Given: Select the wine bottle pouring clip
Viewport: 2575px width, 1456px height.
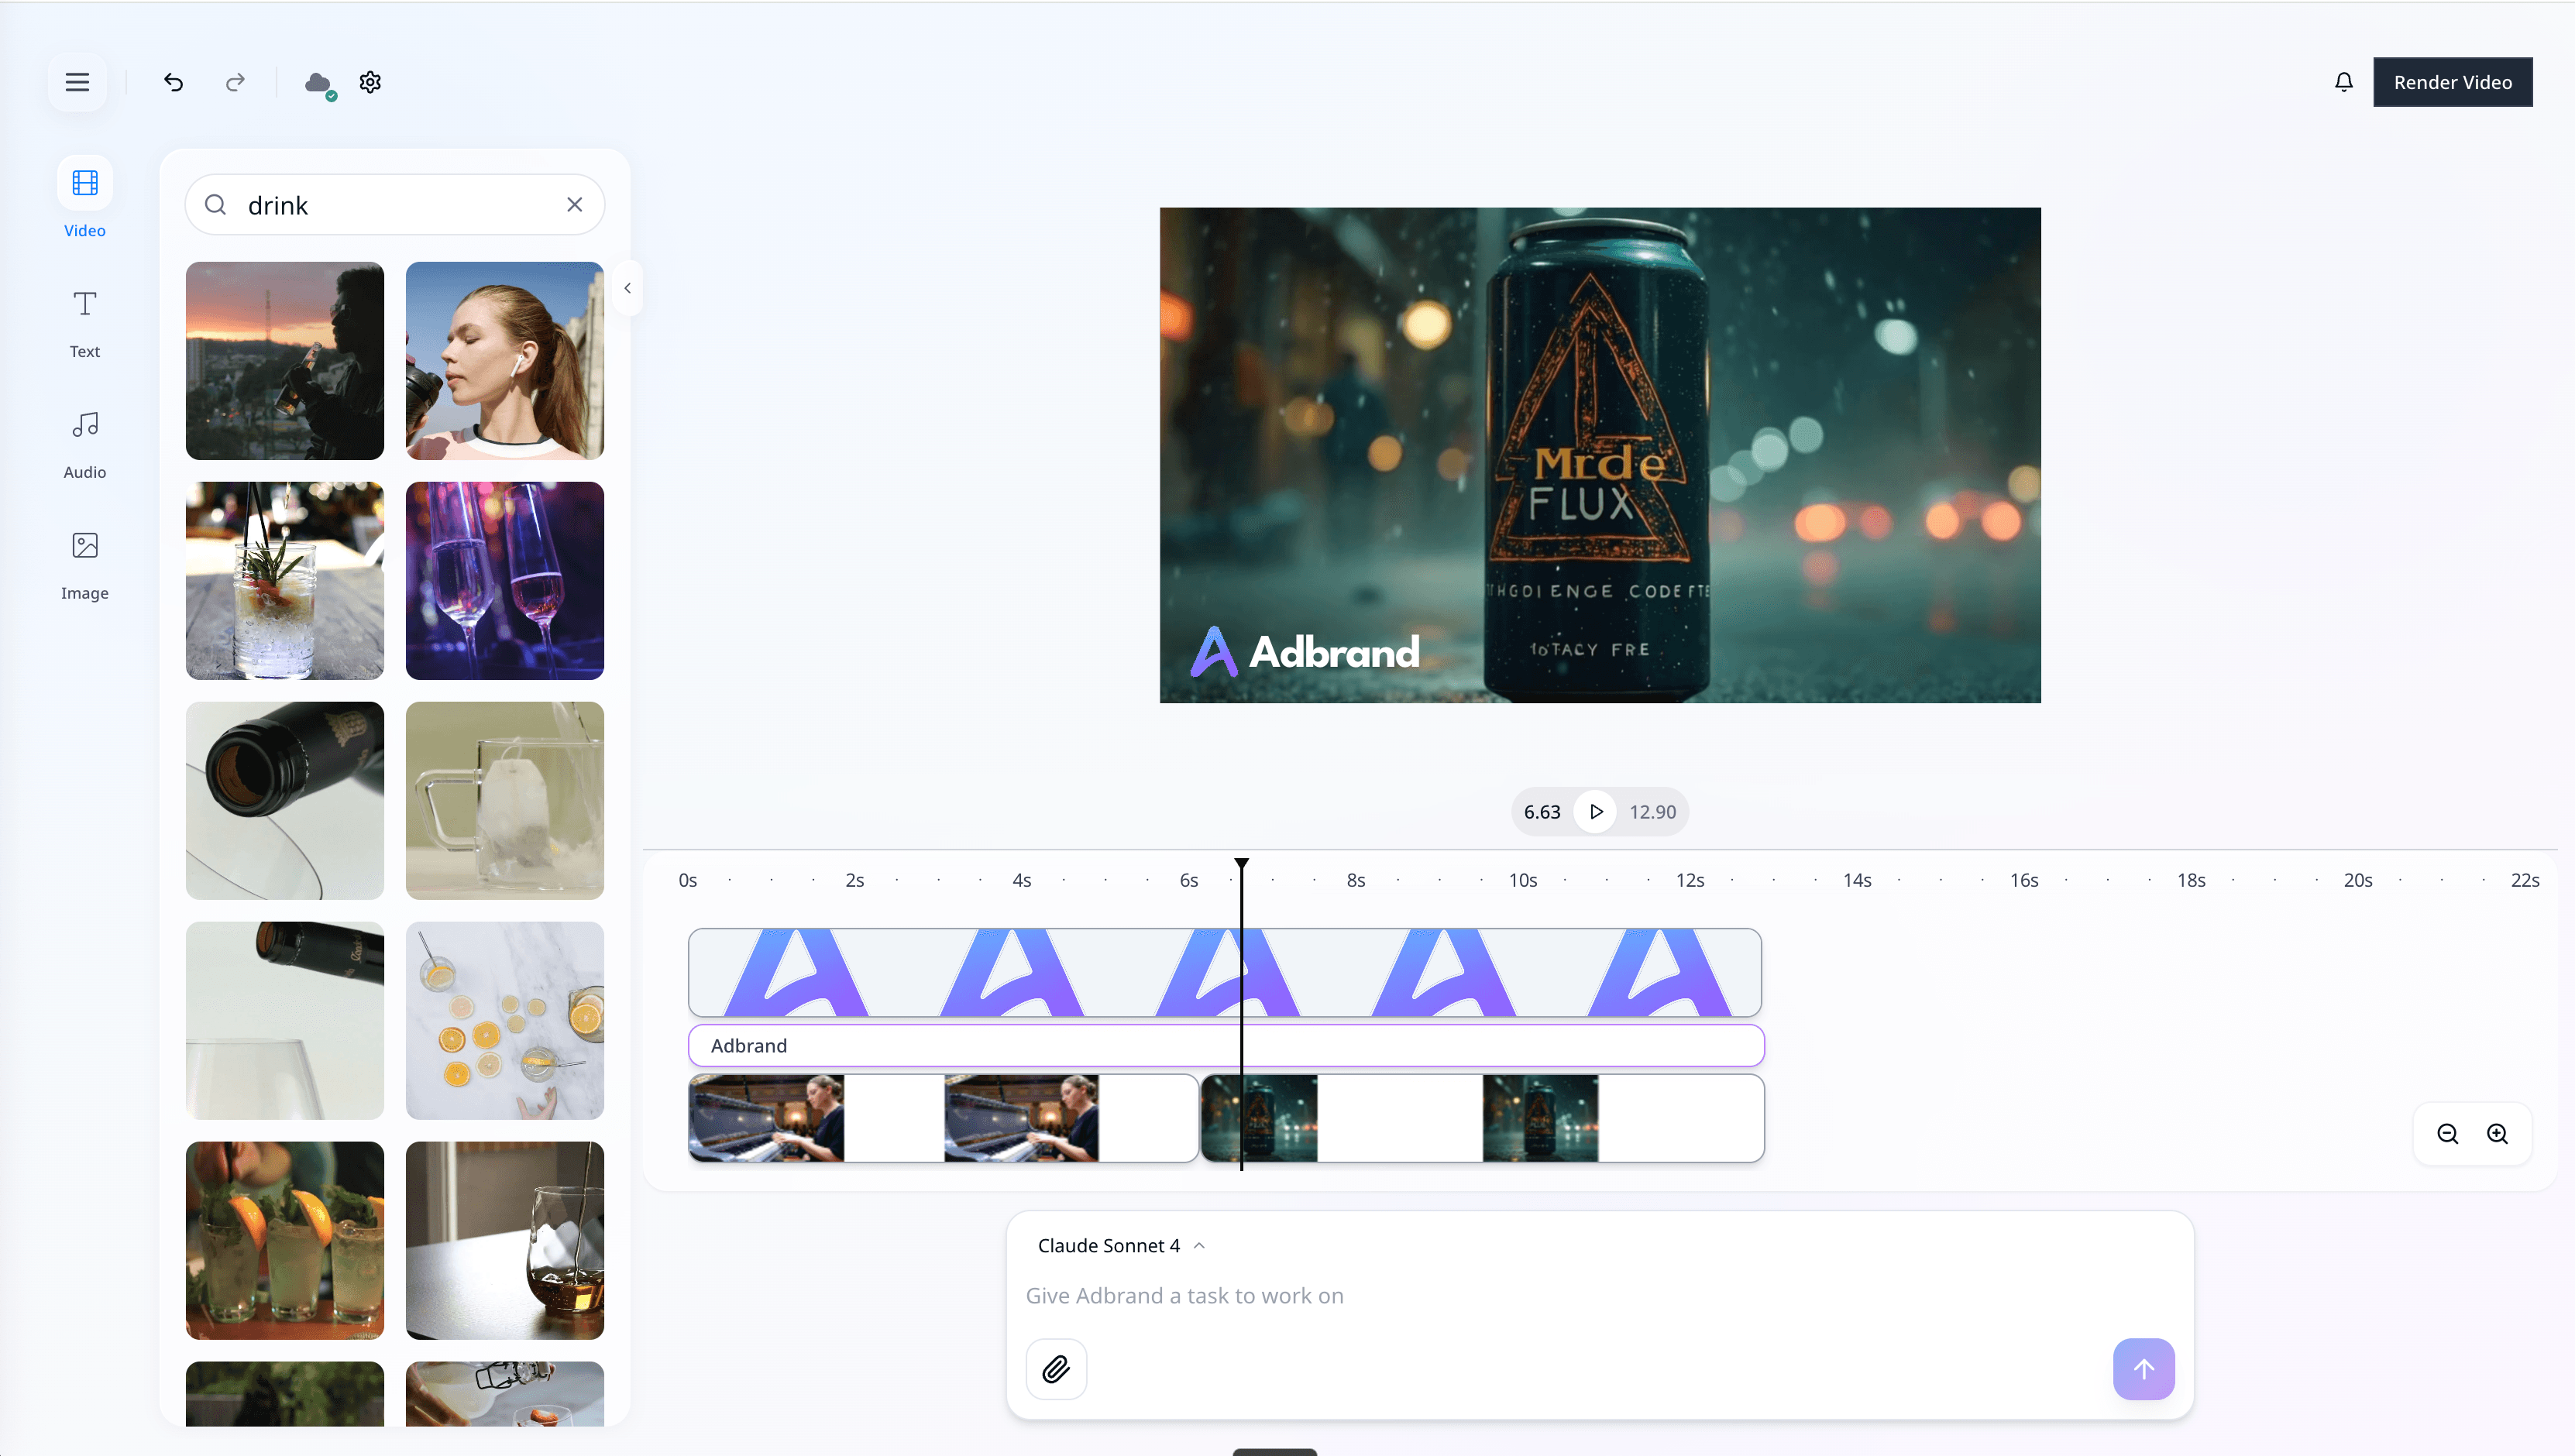Looking at the screenshot, I should click(x=285, y=801).
